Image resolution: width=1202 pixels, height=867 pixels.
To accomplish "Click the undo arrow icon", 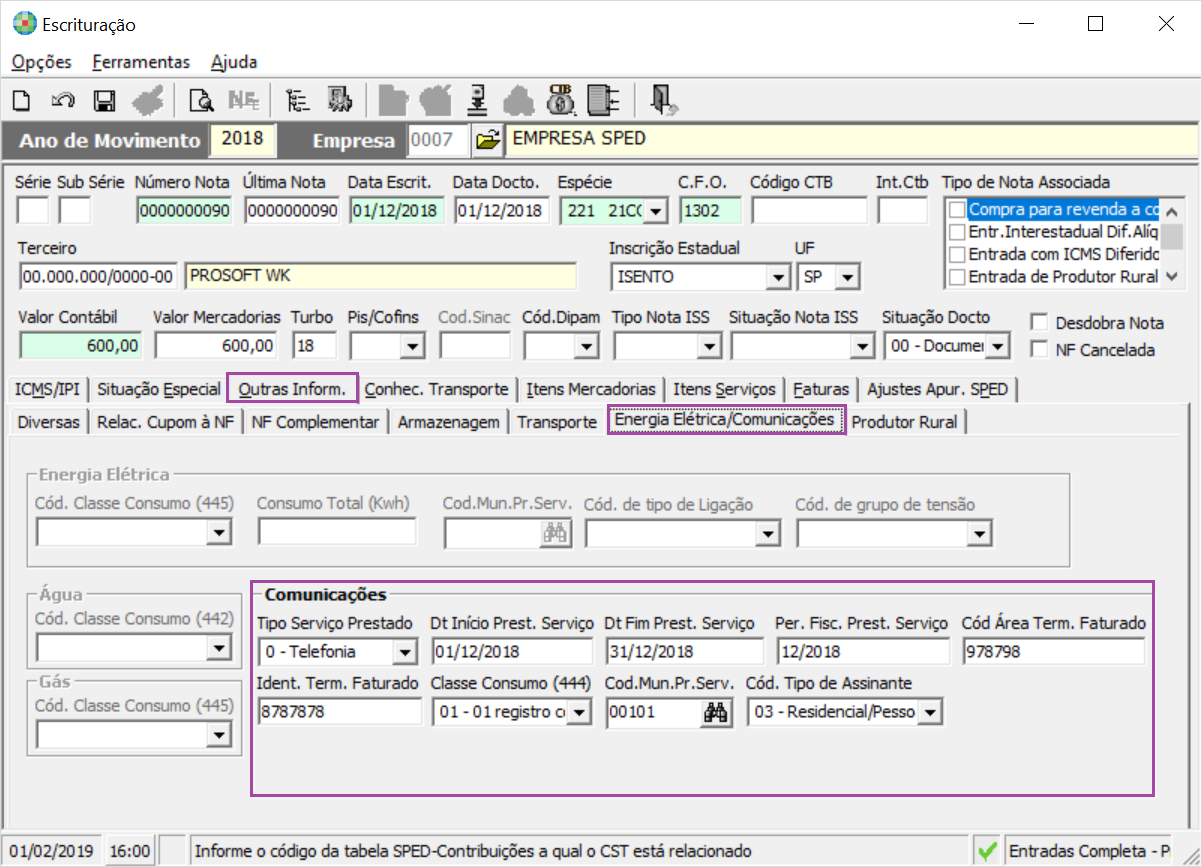I will [x=62, y=100].
